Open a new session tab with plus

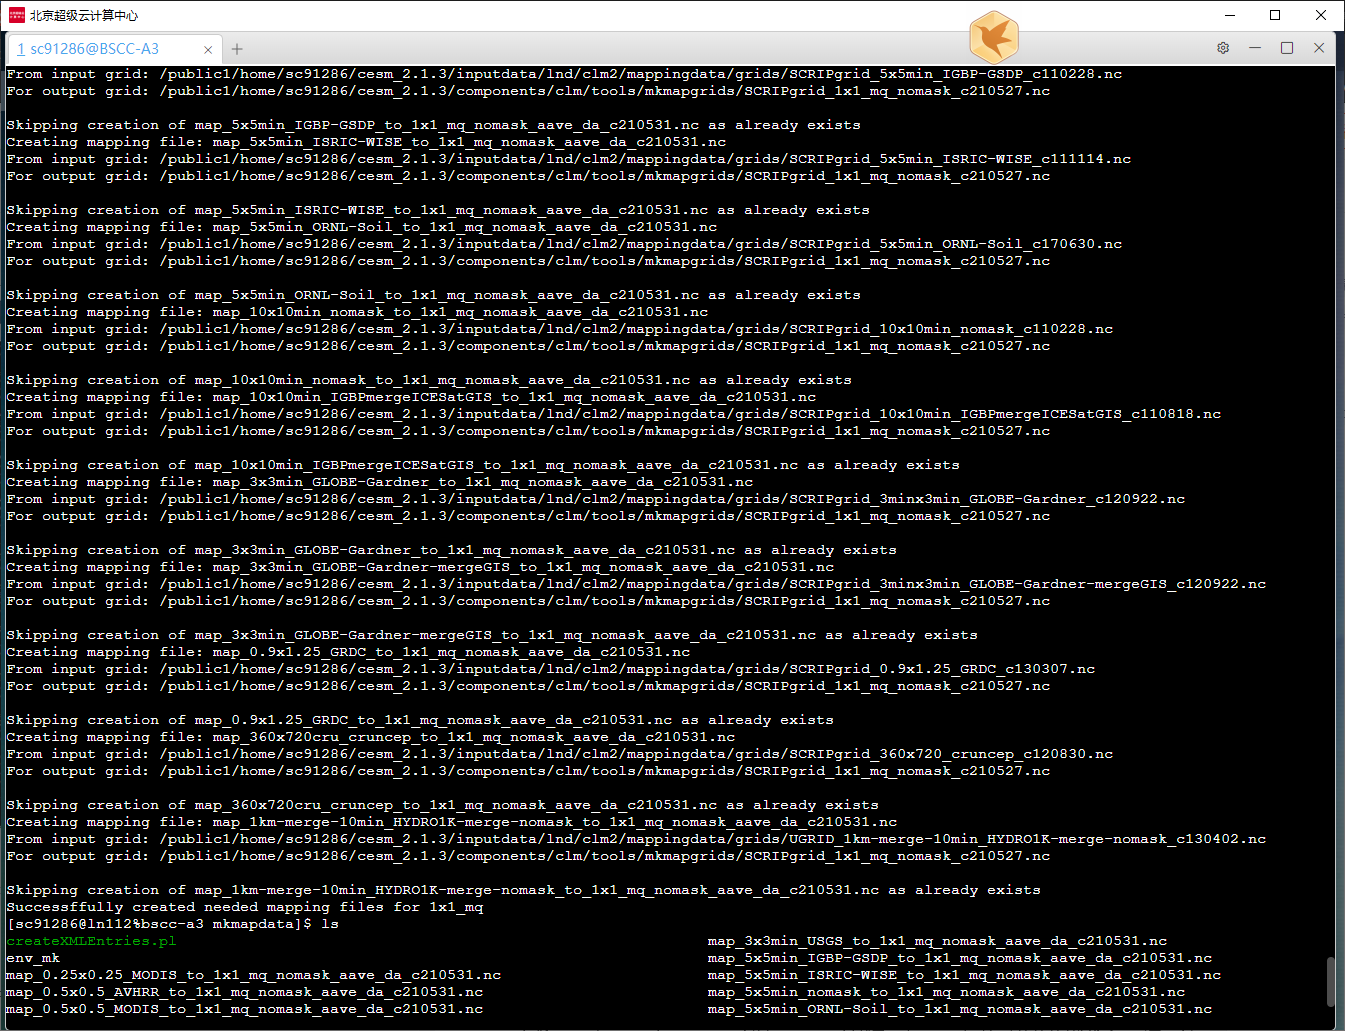pyautogui.click(x=237, y=49)
